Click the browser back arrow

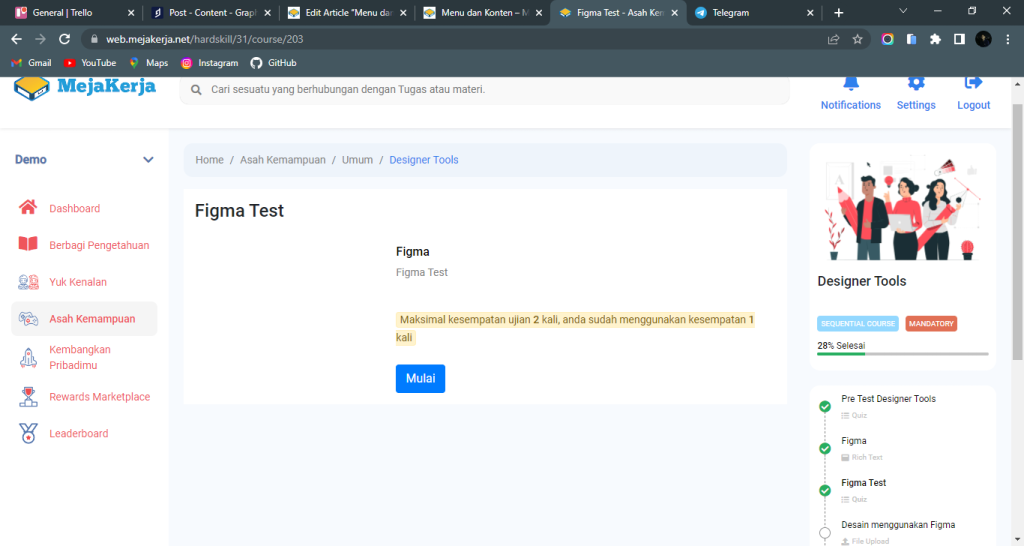pyautogui.click(x=16, y=39)
